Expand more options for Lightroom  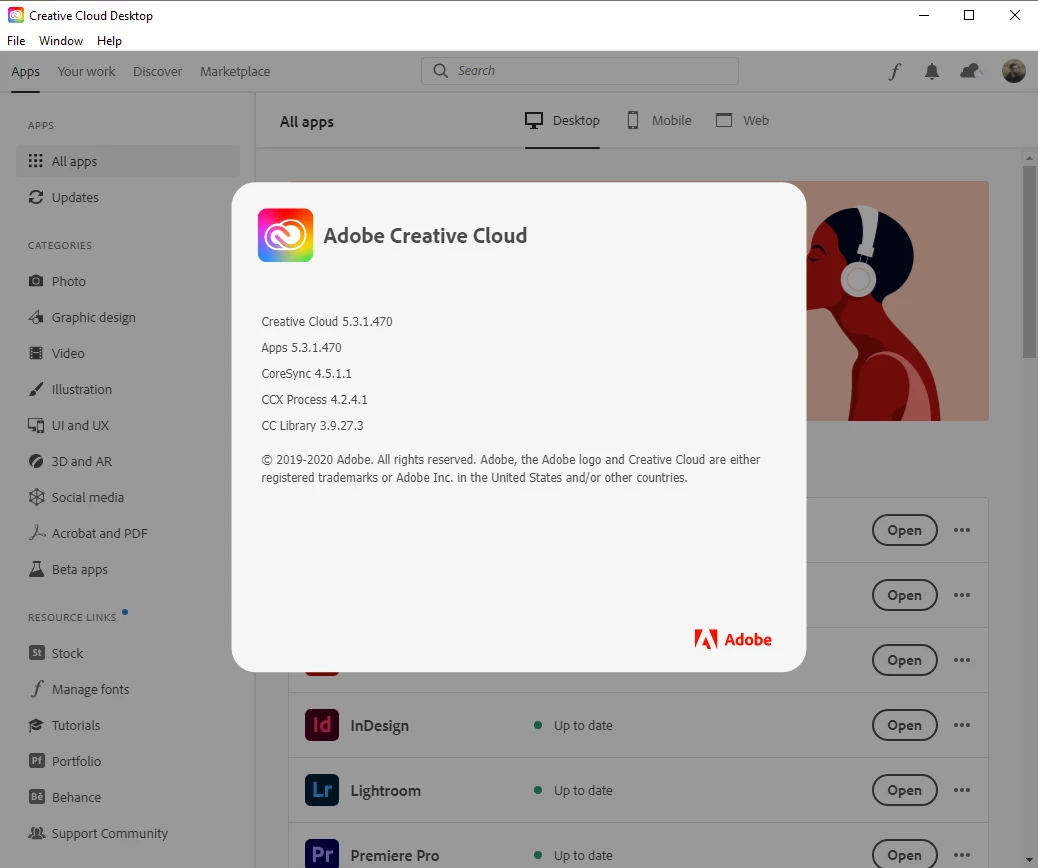pos(962,790)
